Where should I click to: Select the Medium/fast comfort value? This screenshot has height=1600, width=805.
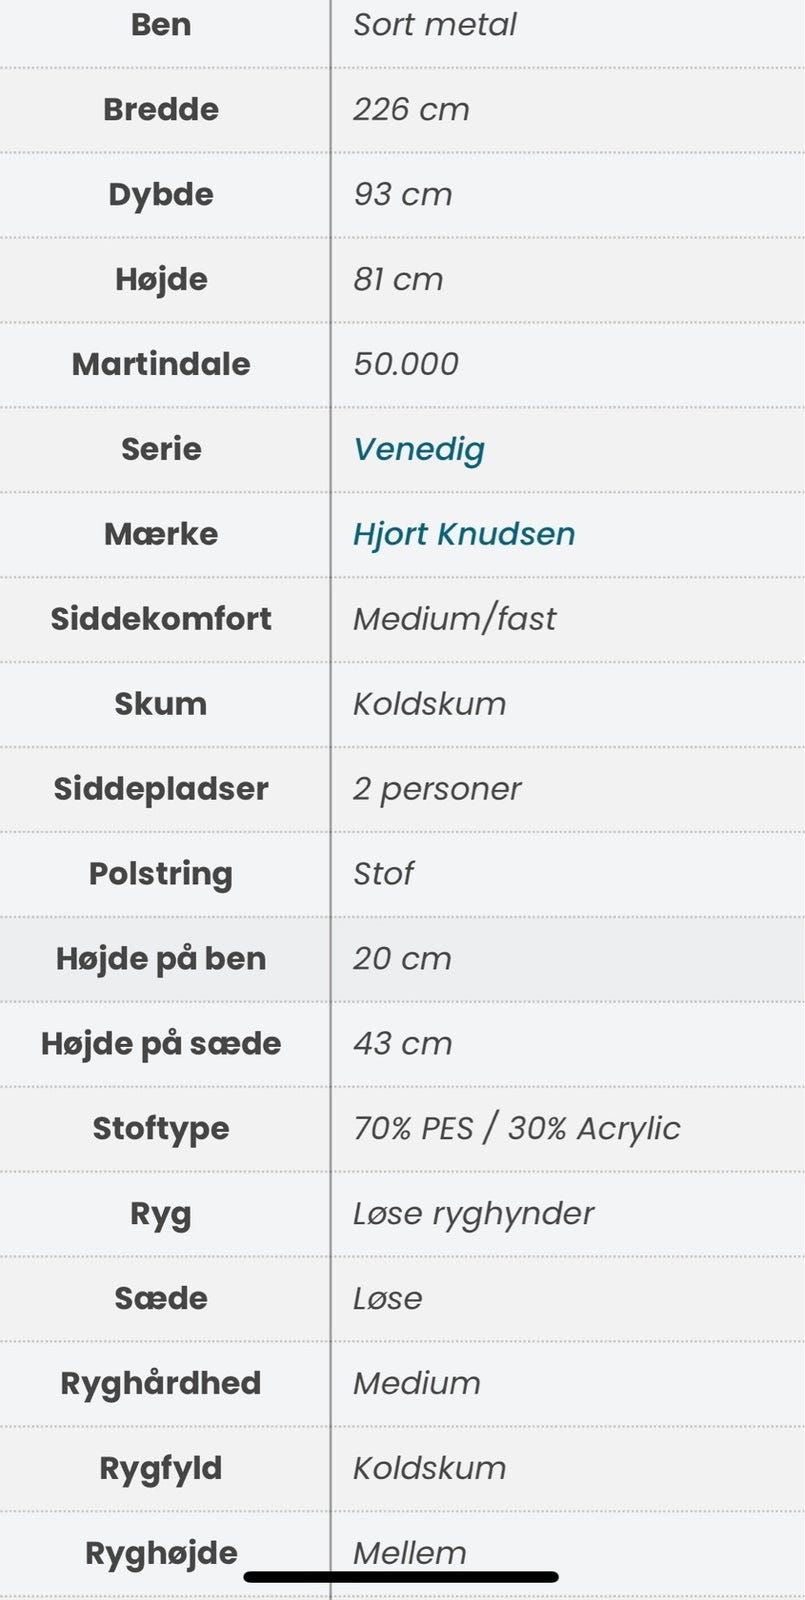(x=454, y=619)
